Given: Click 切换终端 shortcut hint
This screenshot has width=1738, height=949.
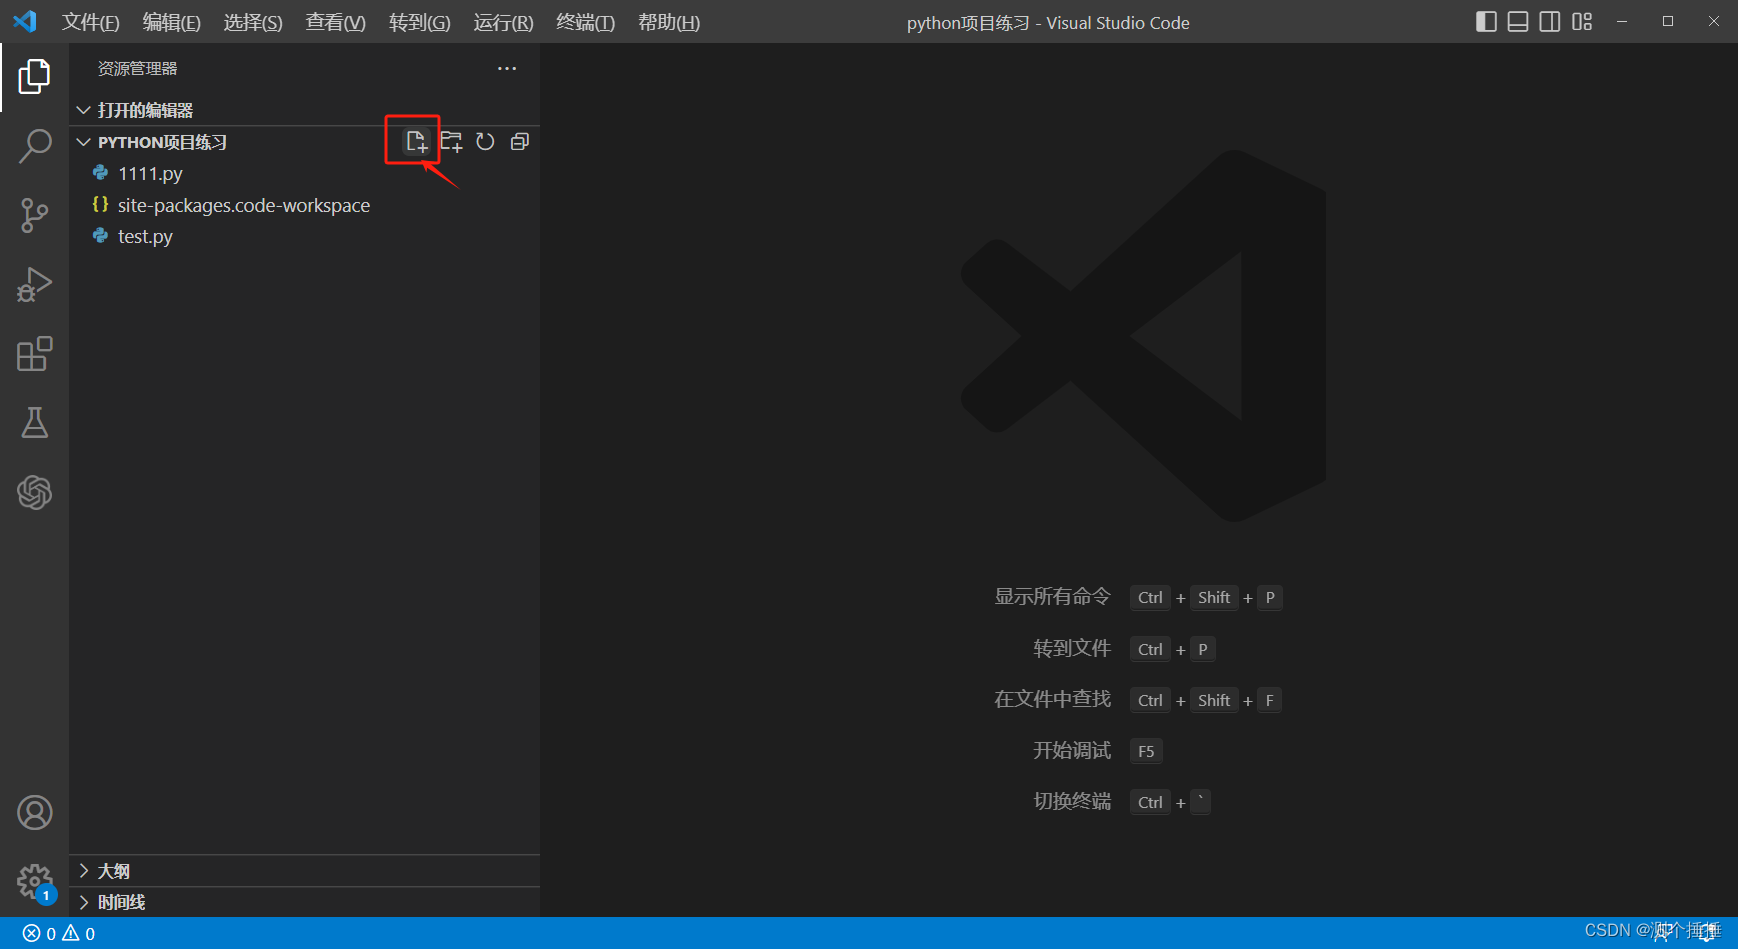Looking at the screenshot, I should tap(1072, 801).
